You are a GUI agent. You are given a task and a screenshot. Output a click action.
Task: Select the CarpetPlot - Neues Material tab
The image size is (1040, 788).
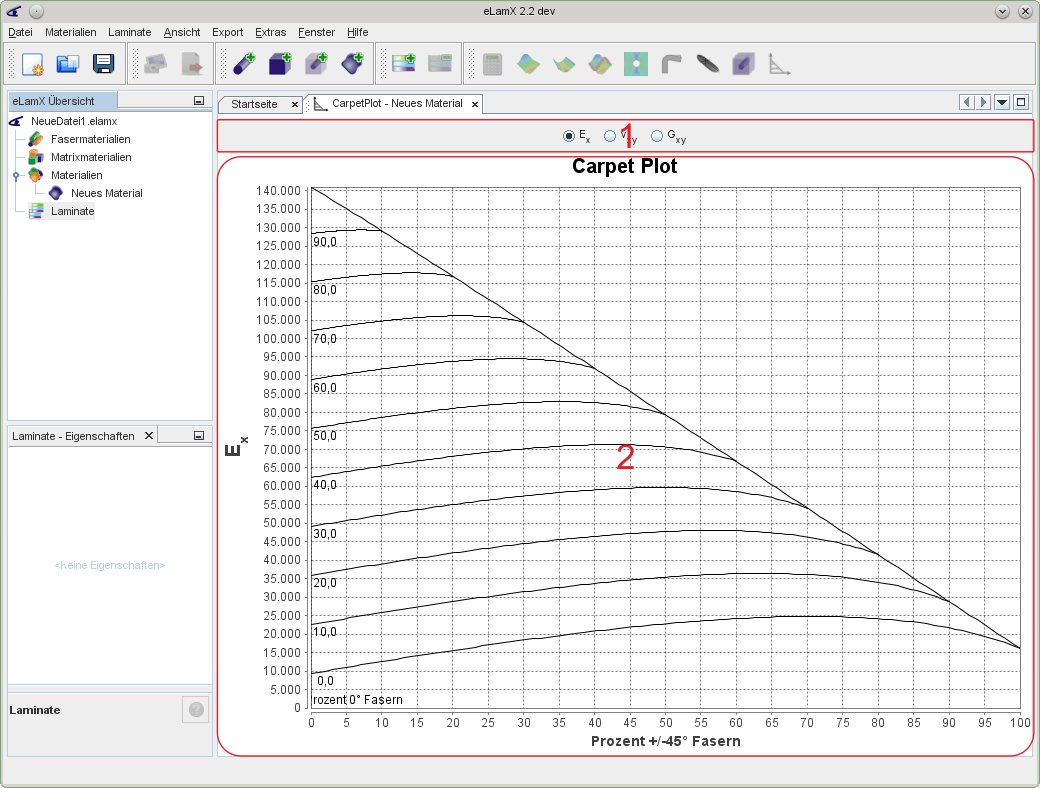(x=397, y=103)
